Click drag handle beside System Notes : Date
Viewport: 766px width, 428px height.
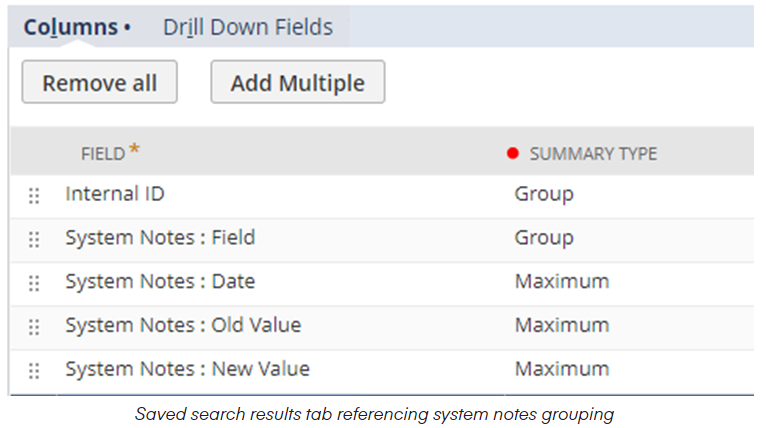pyautogui.click(x=34, y=284)
